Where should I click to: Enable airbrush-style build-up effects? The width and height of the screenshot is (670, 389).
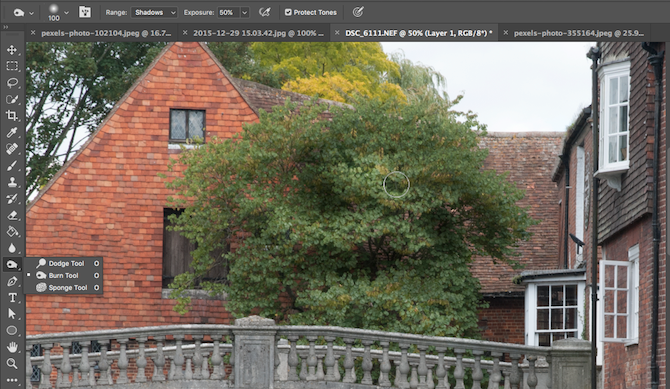pos(264,12)
